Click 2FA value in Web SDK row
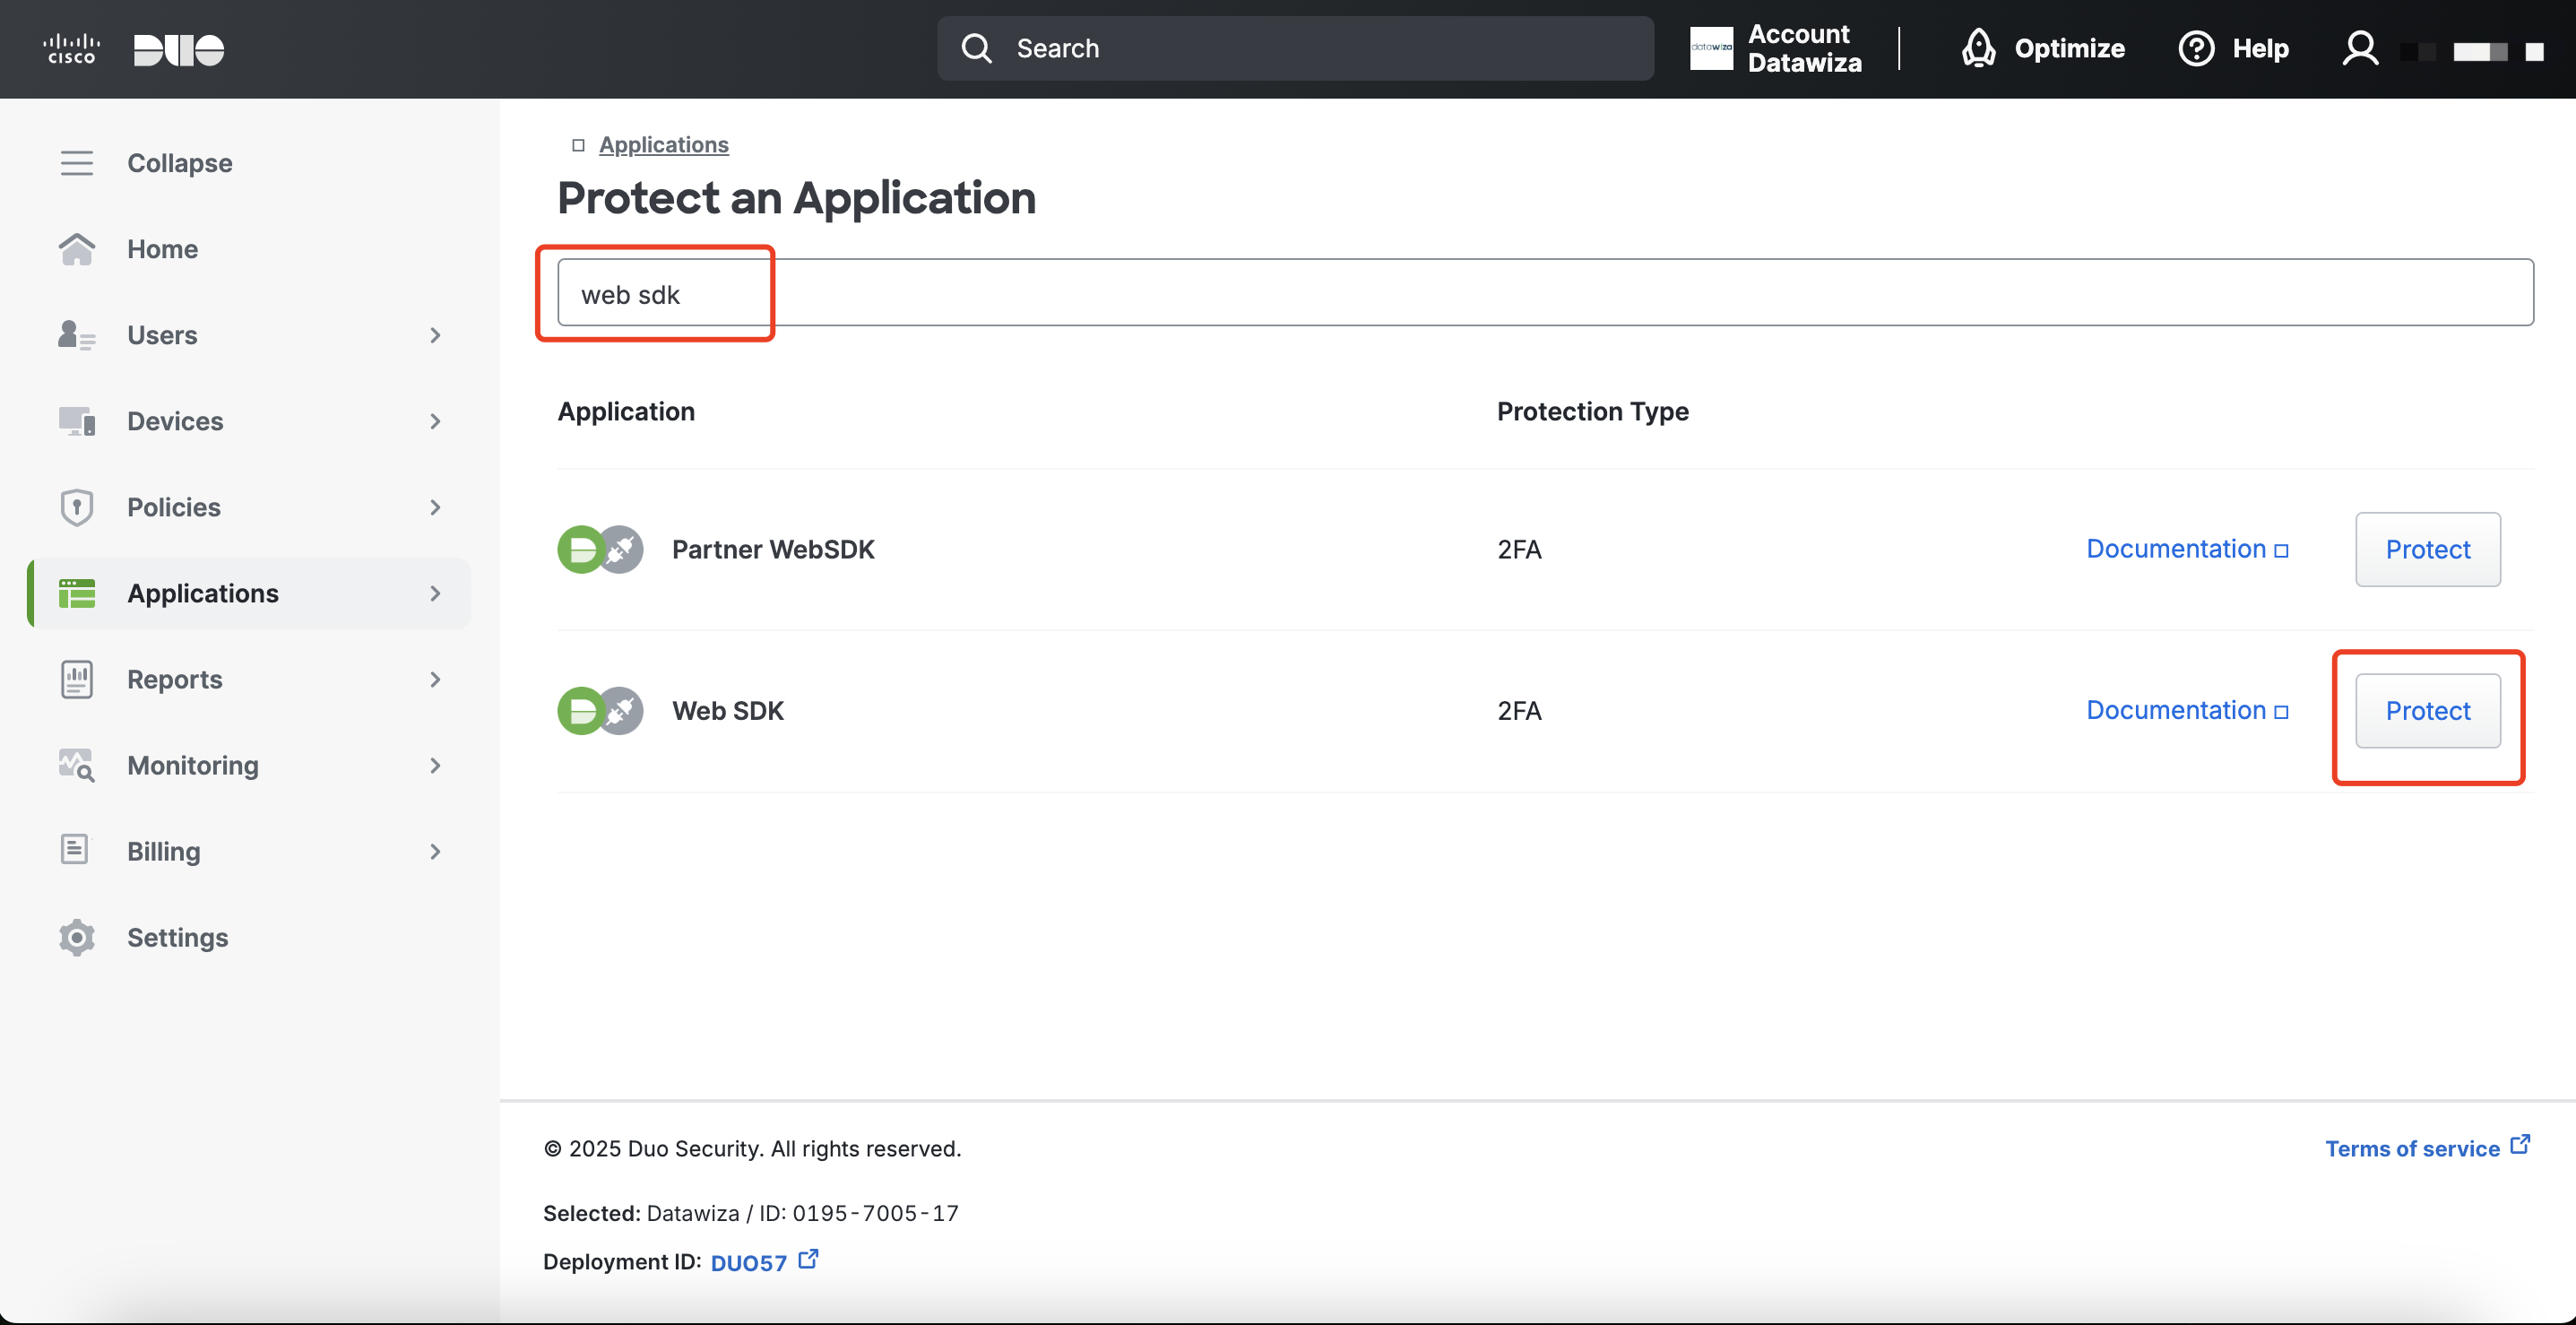The width and height of the screenshot is (2576, 1325). (1519, 711)
